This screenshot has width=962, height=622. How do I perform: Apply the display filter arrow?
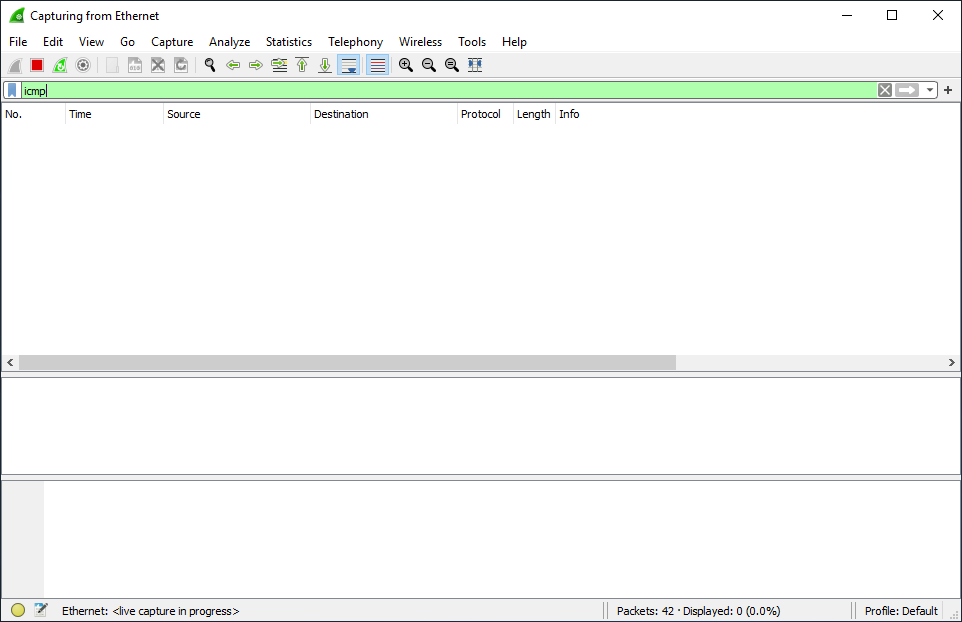907,91
